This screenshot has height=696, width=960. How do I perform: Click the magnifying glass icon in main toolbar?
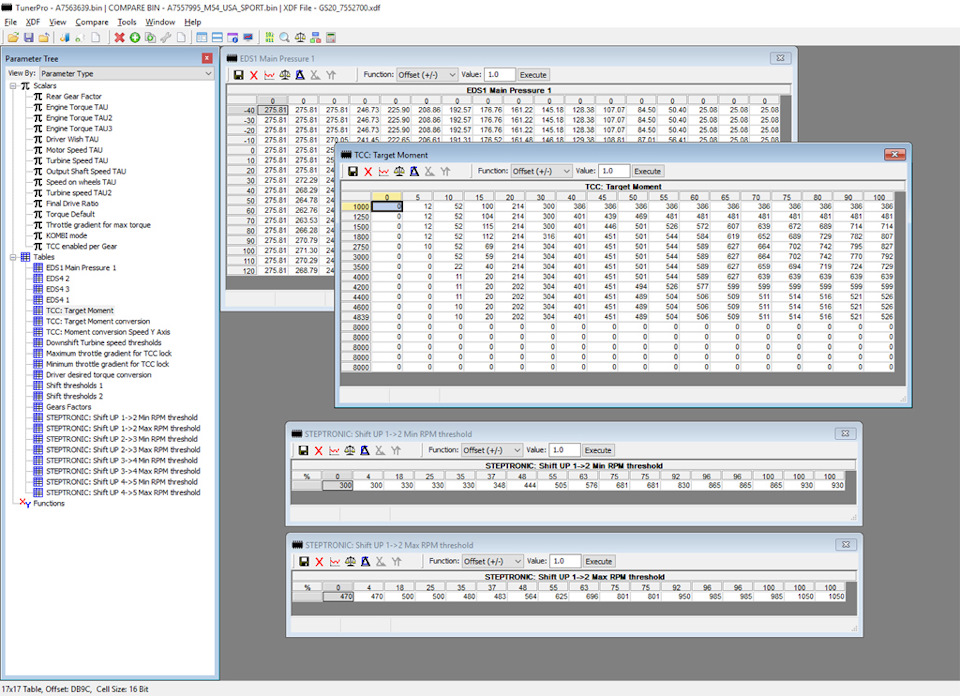pyautogui.click(x=285, y=38)
